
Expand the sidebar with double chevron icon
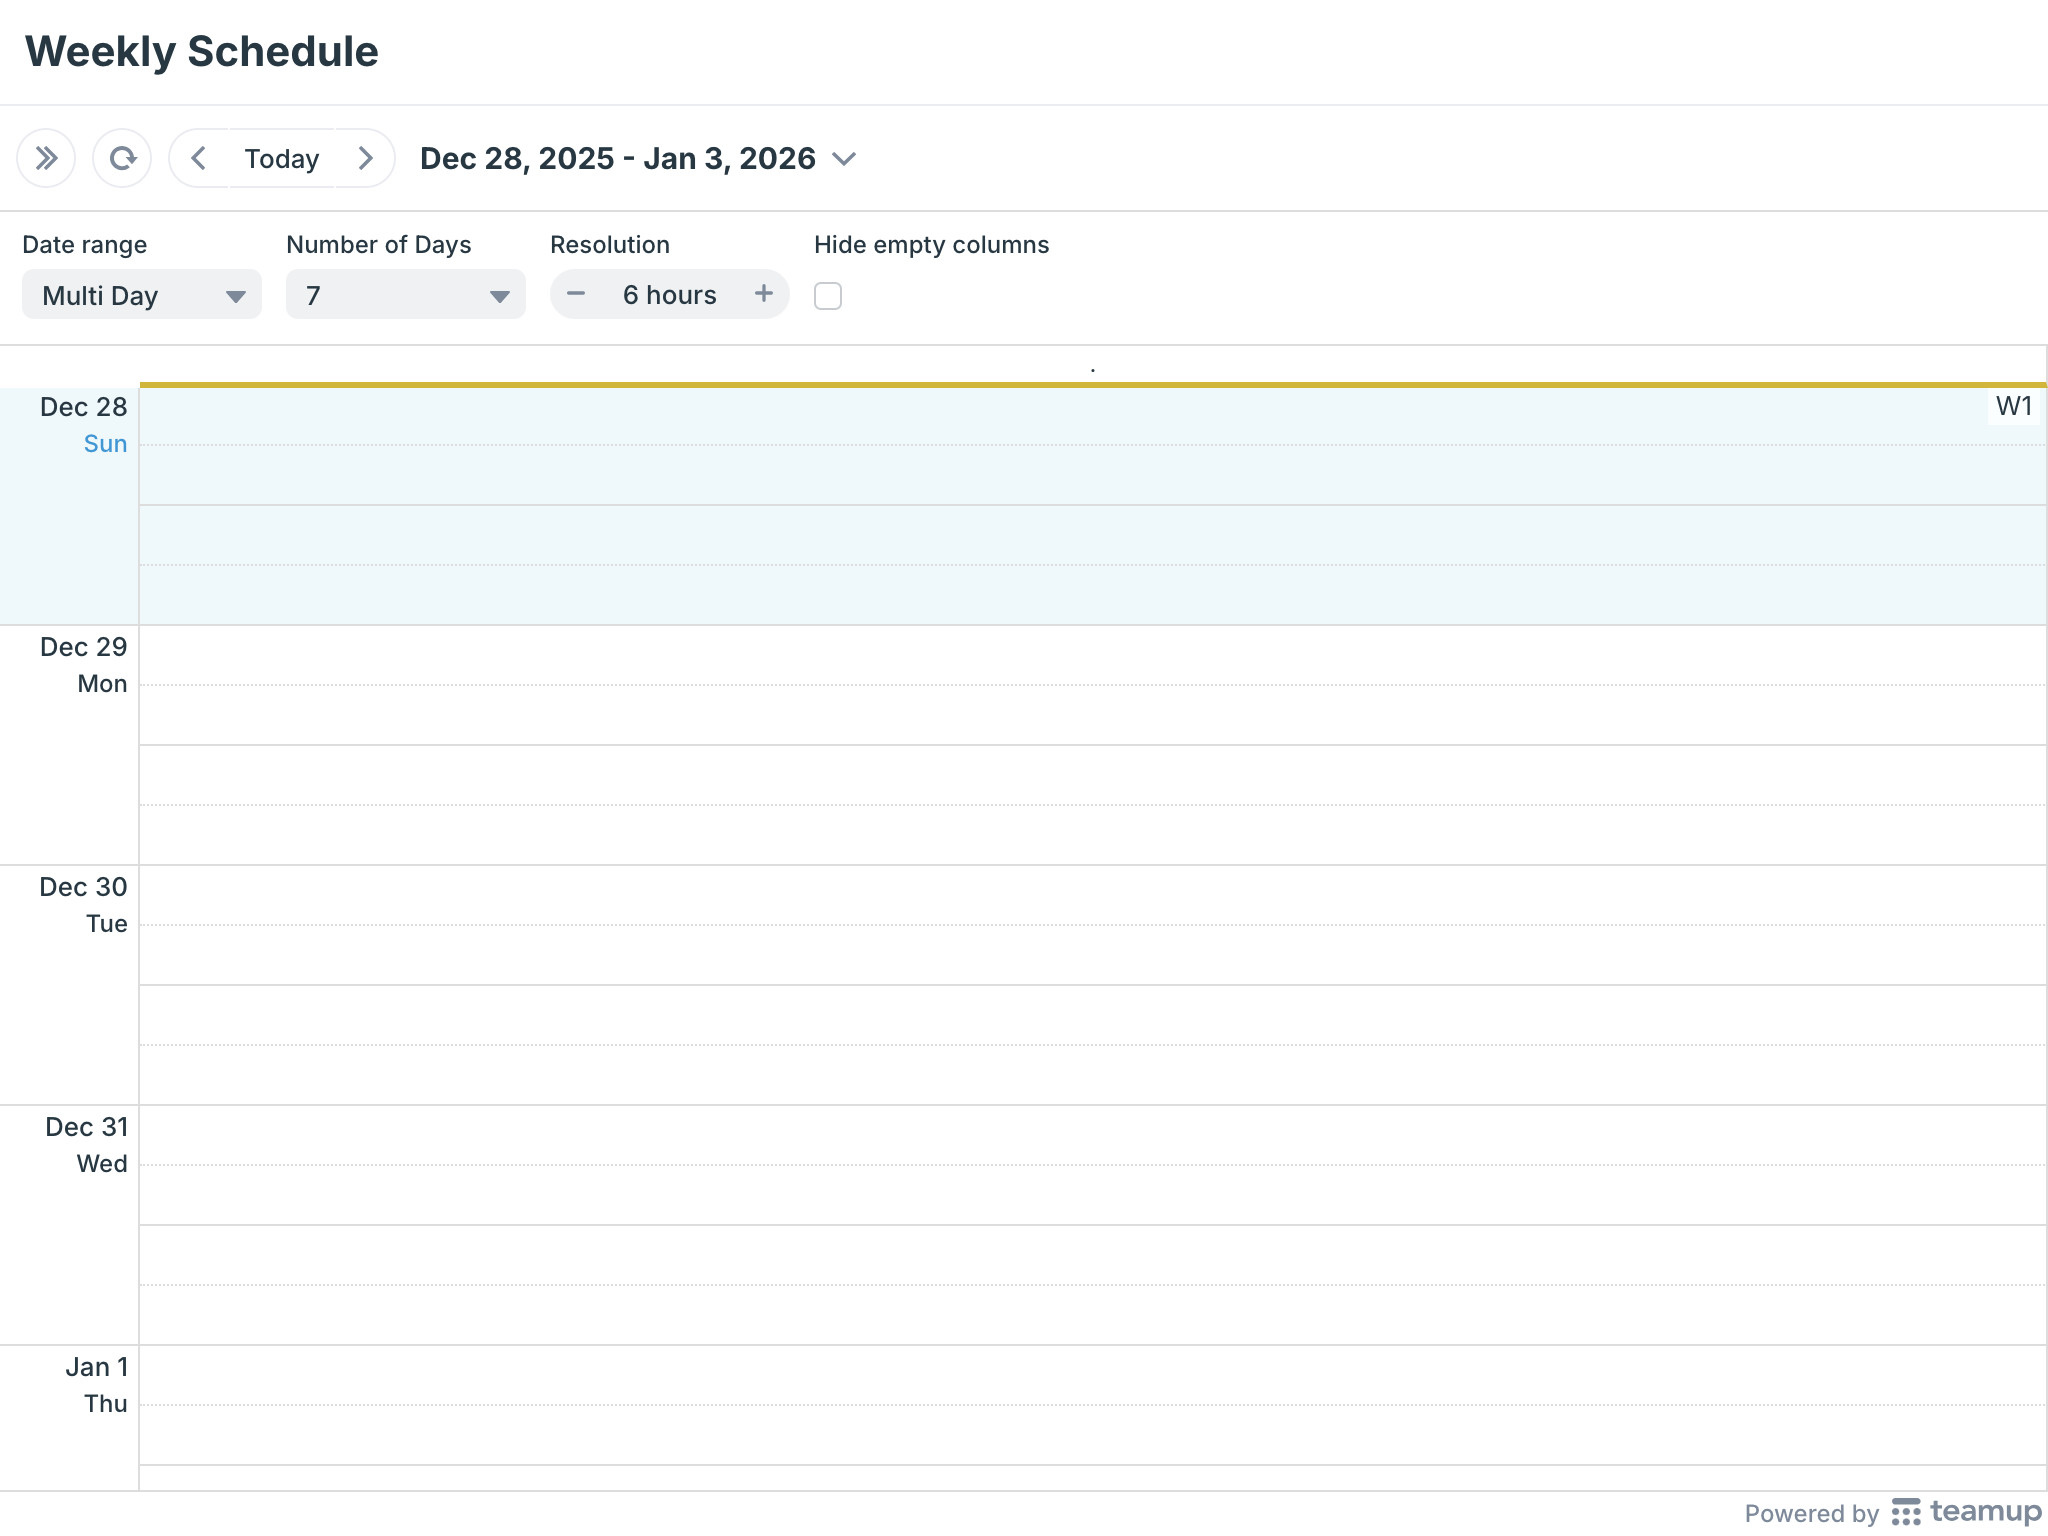click(x=46, y=158)
